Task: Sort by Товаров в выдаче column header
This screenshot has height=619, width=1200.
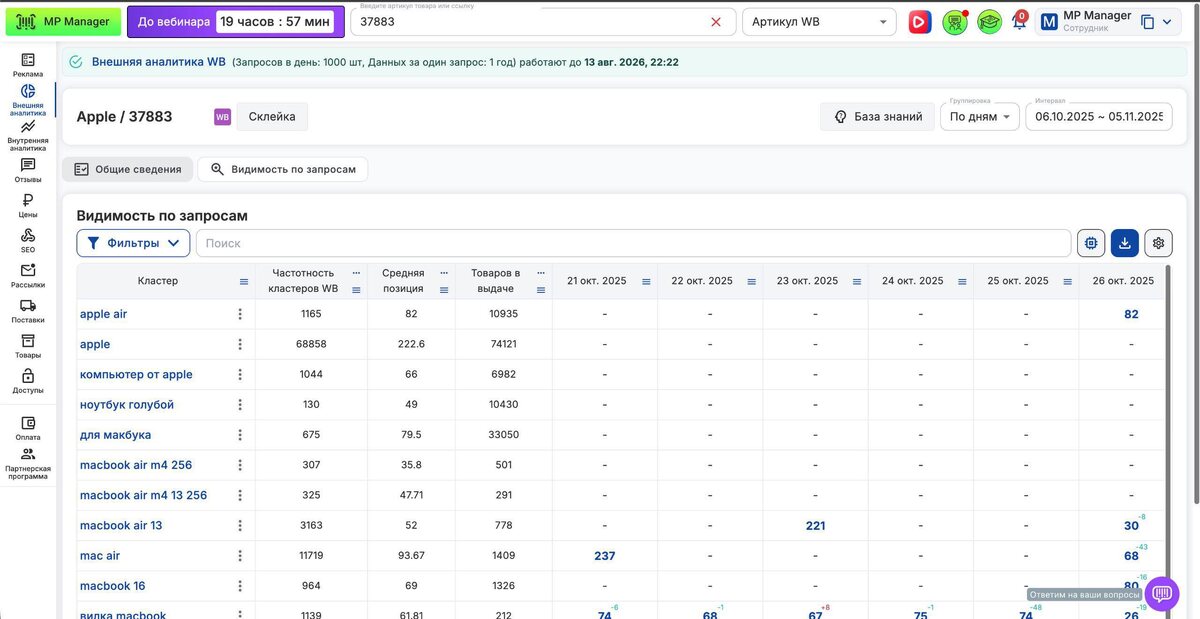Action: [x=495, y=281]
